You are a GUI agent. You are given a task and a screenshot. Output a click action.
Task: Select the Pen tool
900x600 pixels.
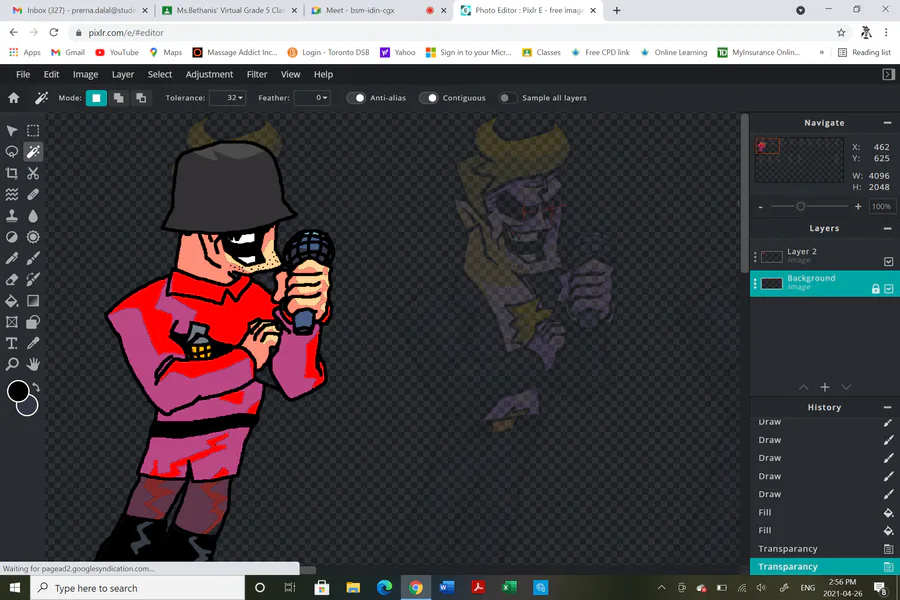[x=11, y=258]
